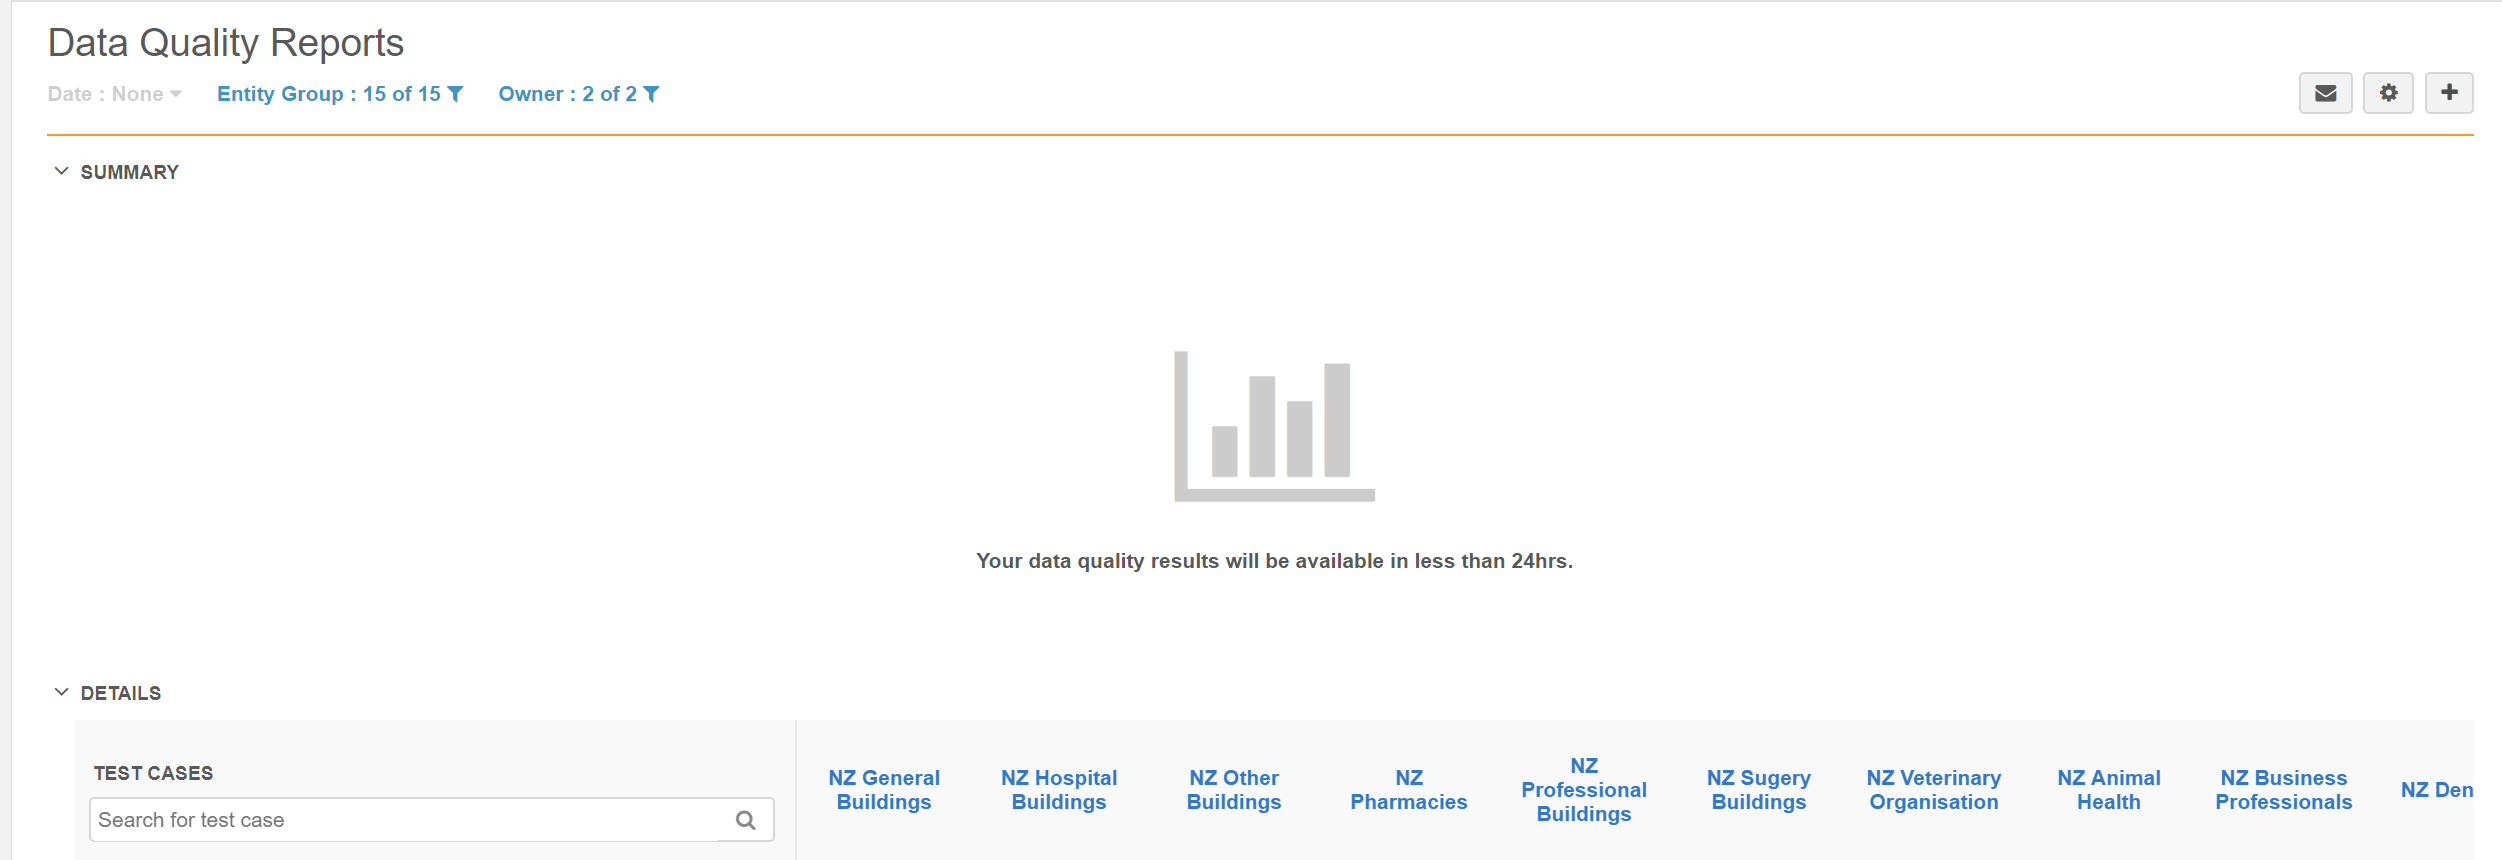Collapse the DETAILS section chevron
The height and width of the screenshot is (860, 2502).
click(61, 693)
